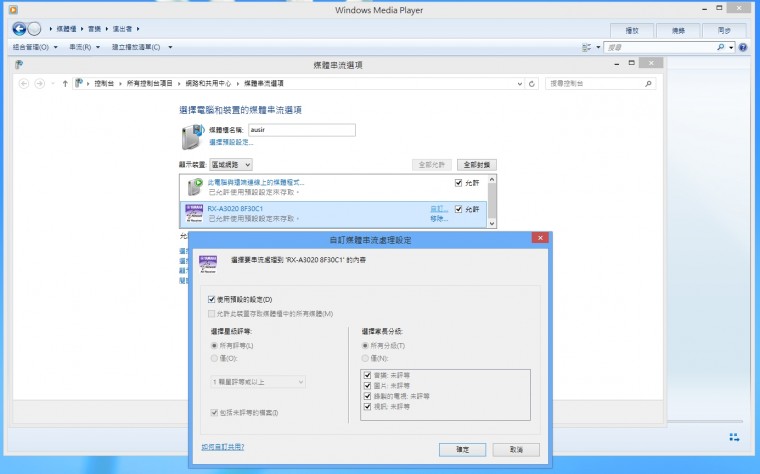760x474 pixels.
Task: Select the all ratings (L) radio button
Action: (x=214, y=346)
